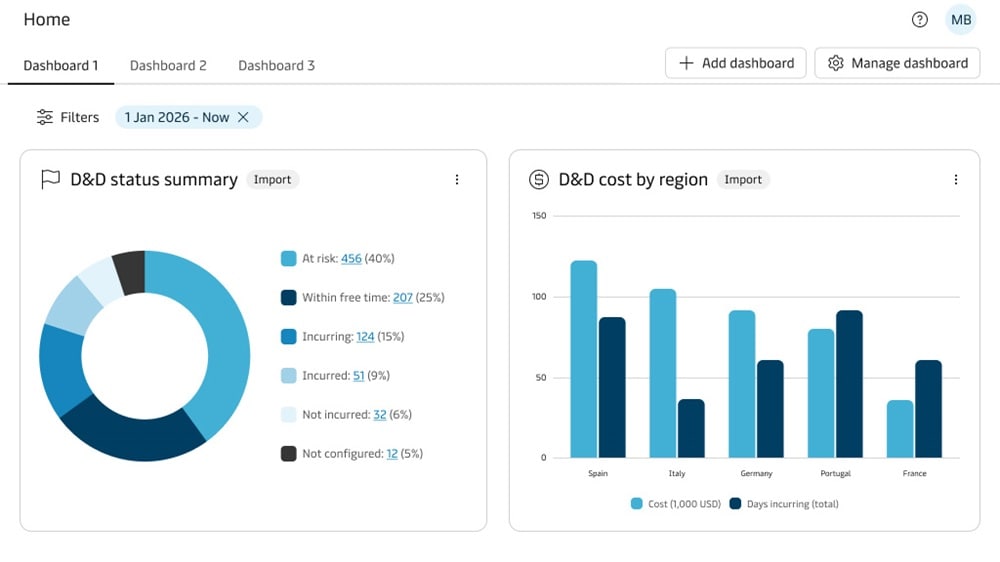Open the At risk 456 link
This screenshot has width=1000, height=562.
point(351,259)
